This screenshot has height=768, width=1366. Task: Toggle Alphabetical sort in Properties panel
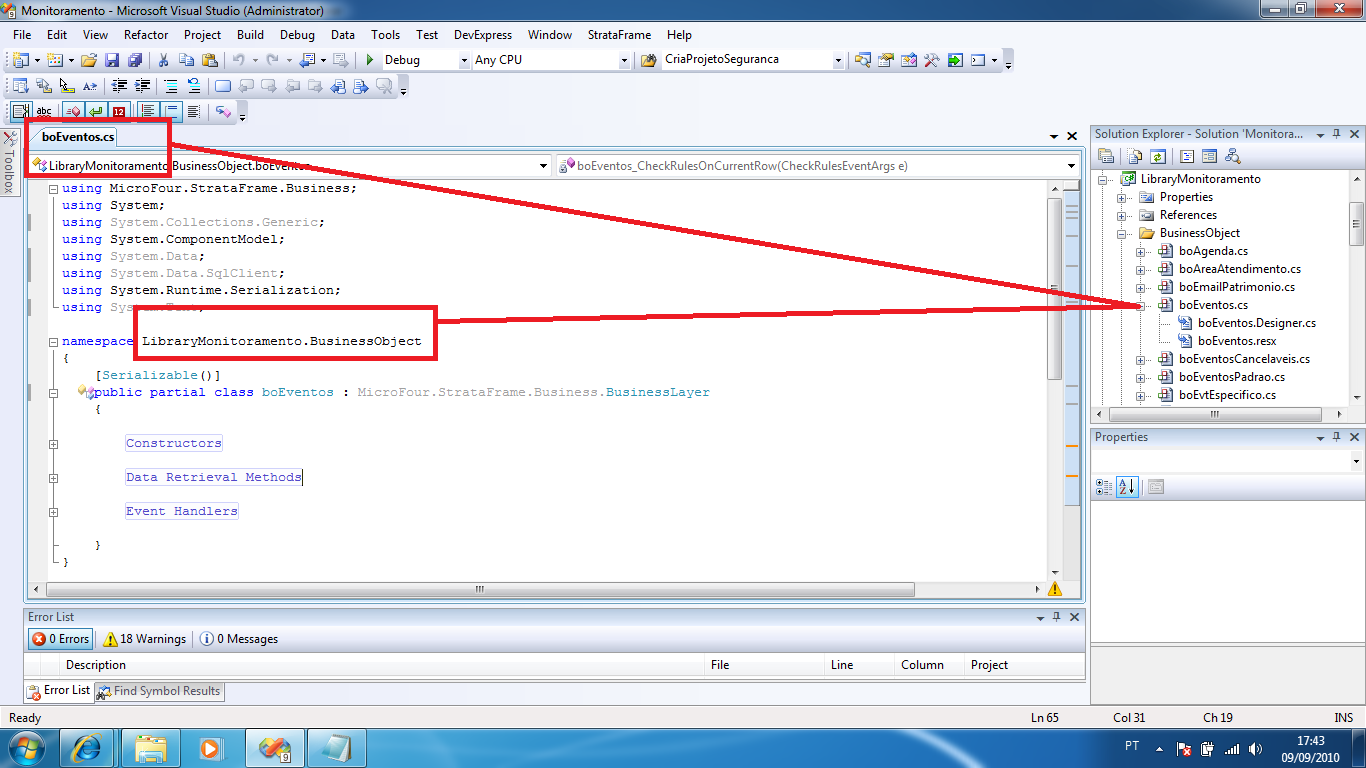1127,487
